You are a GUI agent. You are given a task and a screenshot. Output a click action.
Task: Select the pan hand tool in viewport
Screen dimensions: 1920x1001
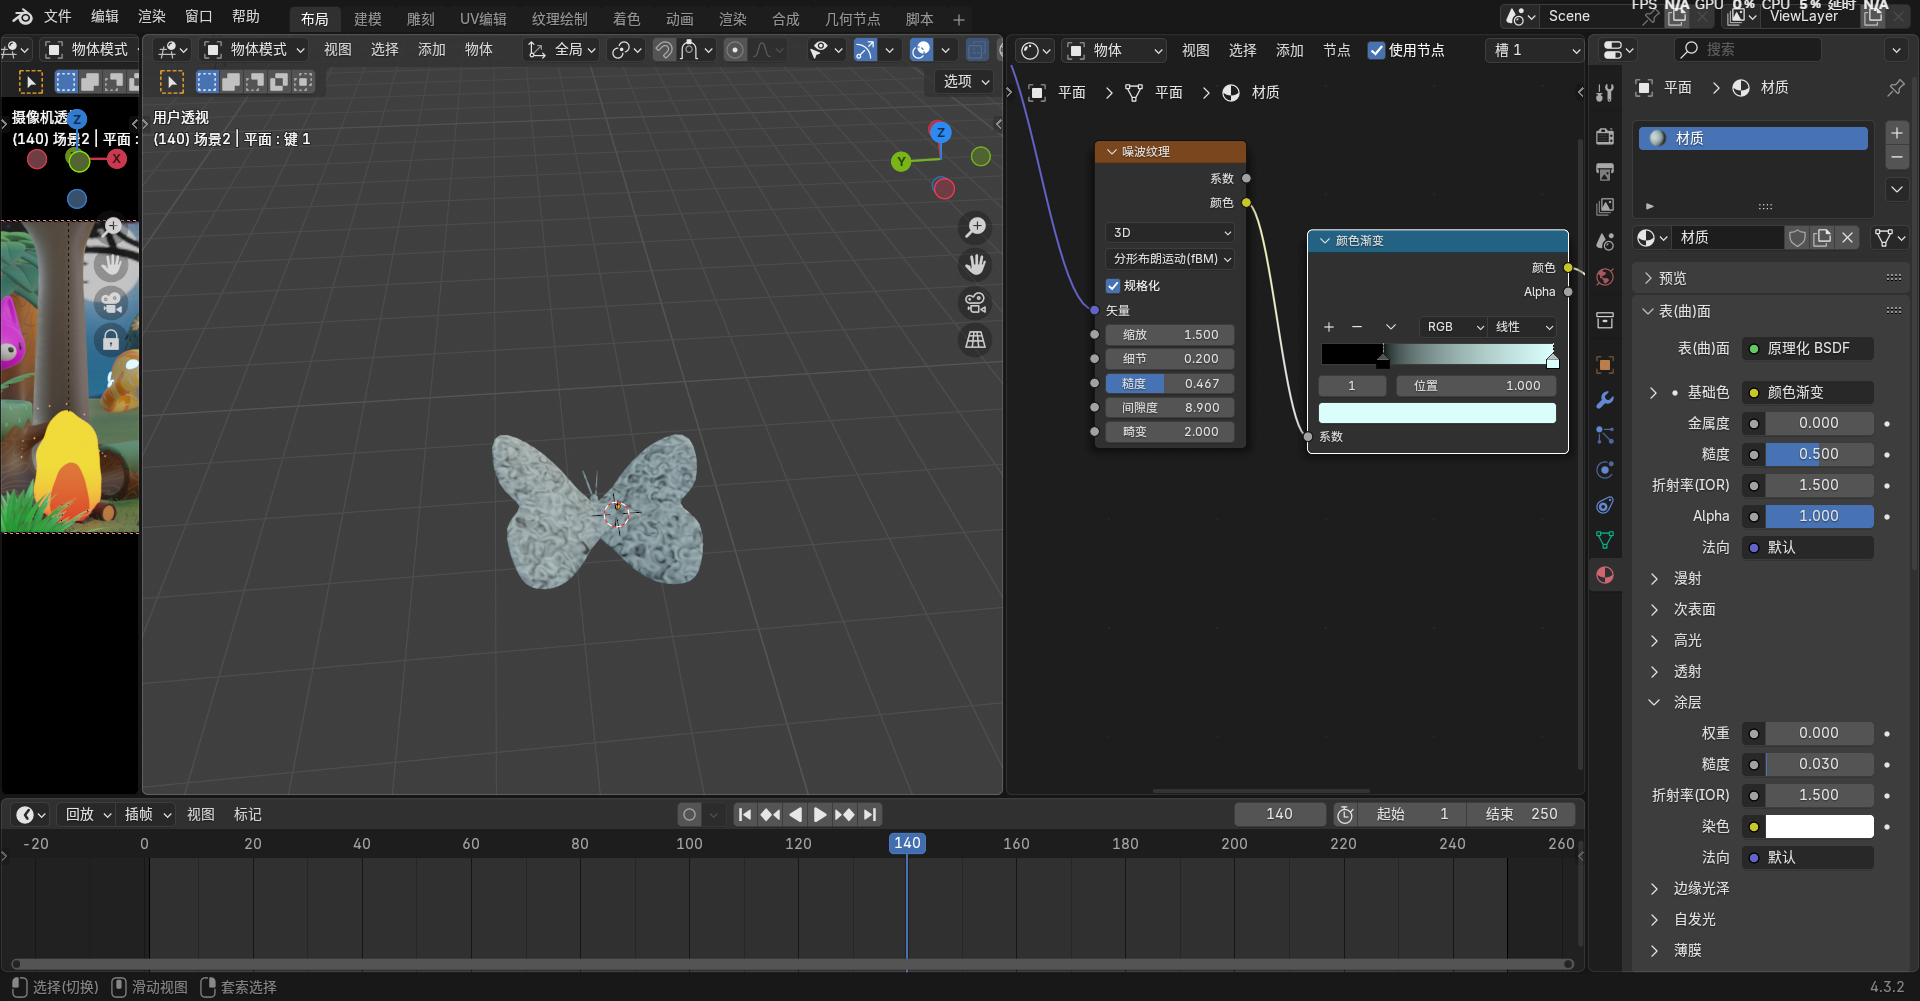975,265
